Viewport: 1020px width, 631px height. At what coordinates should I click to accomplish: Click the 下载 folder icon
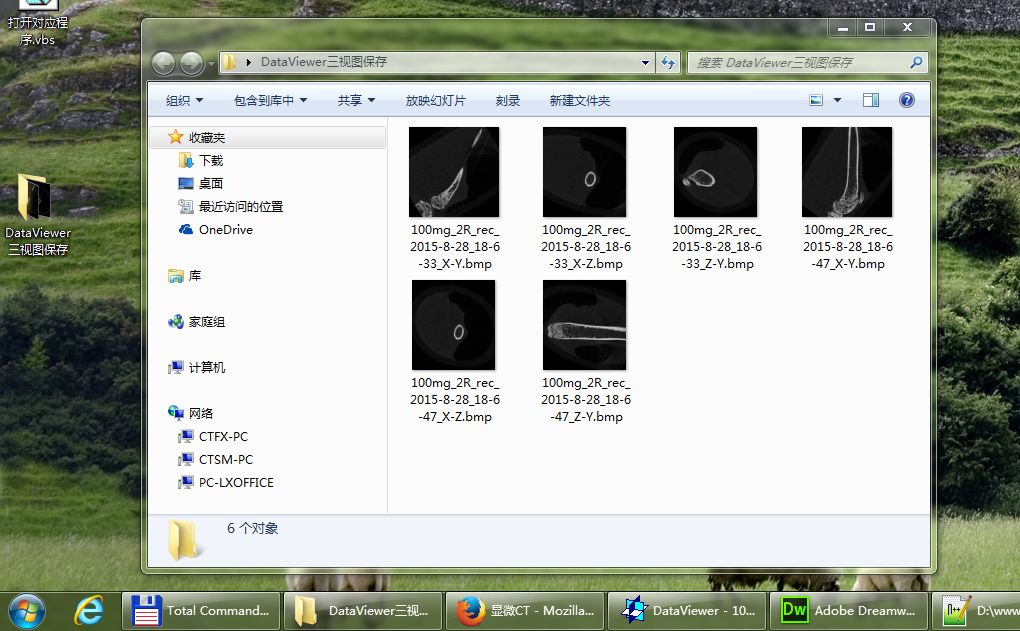186,160
